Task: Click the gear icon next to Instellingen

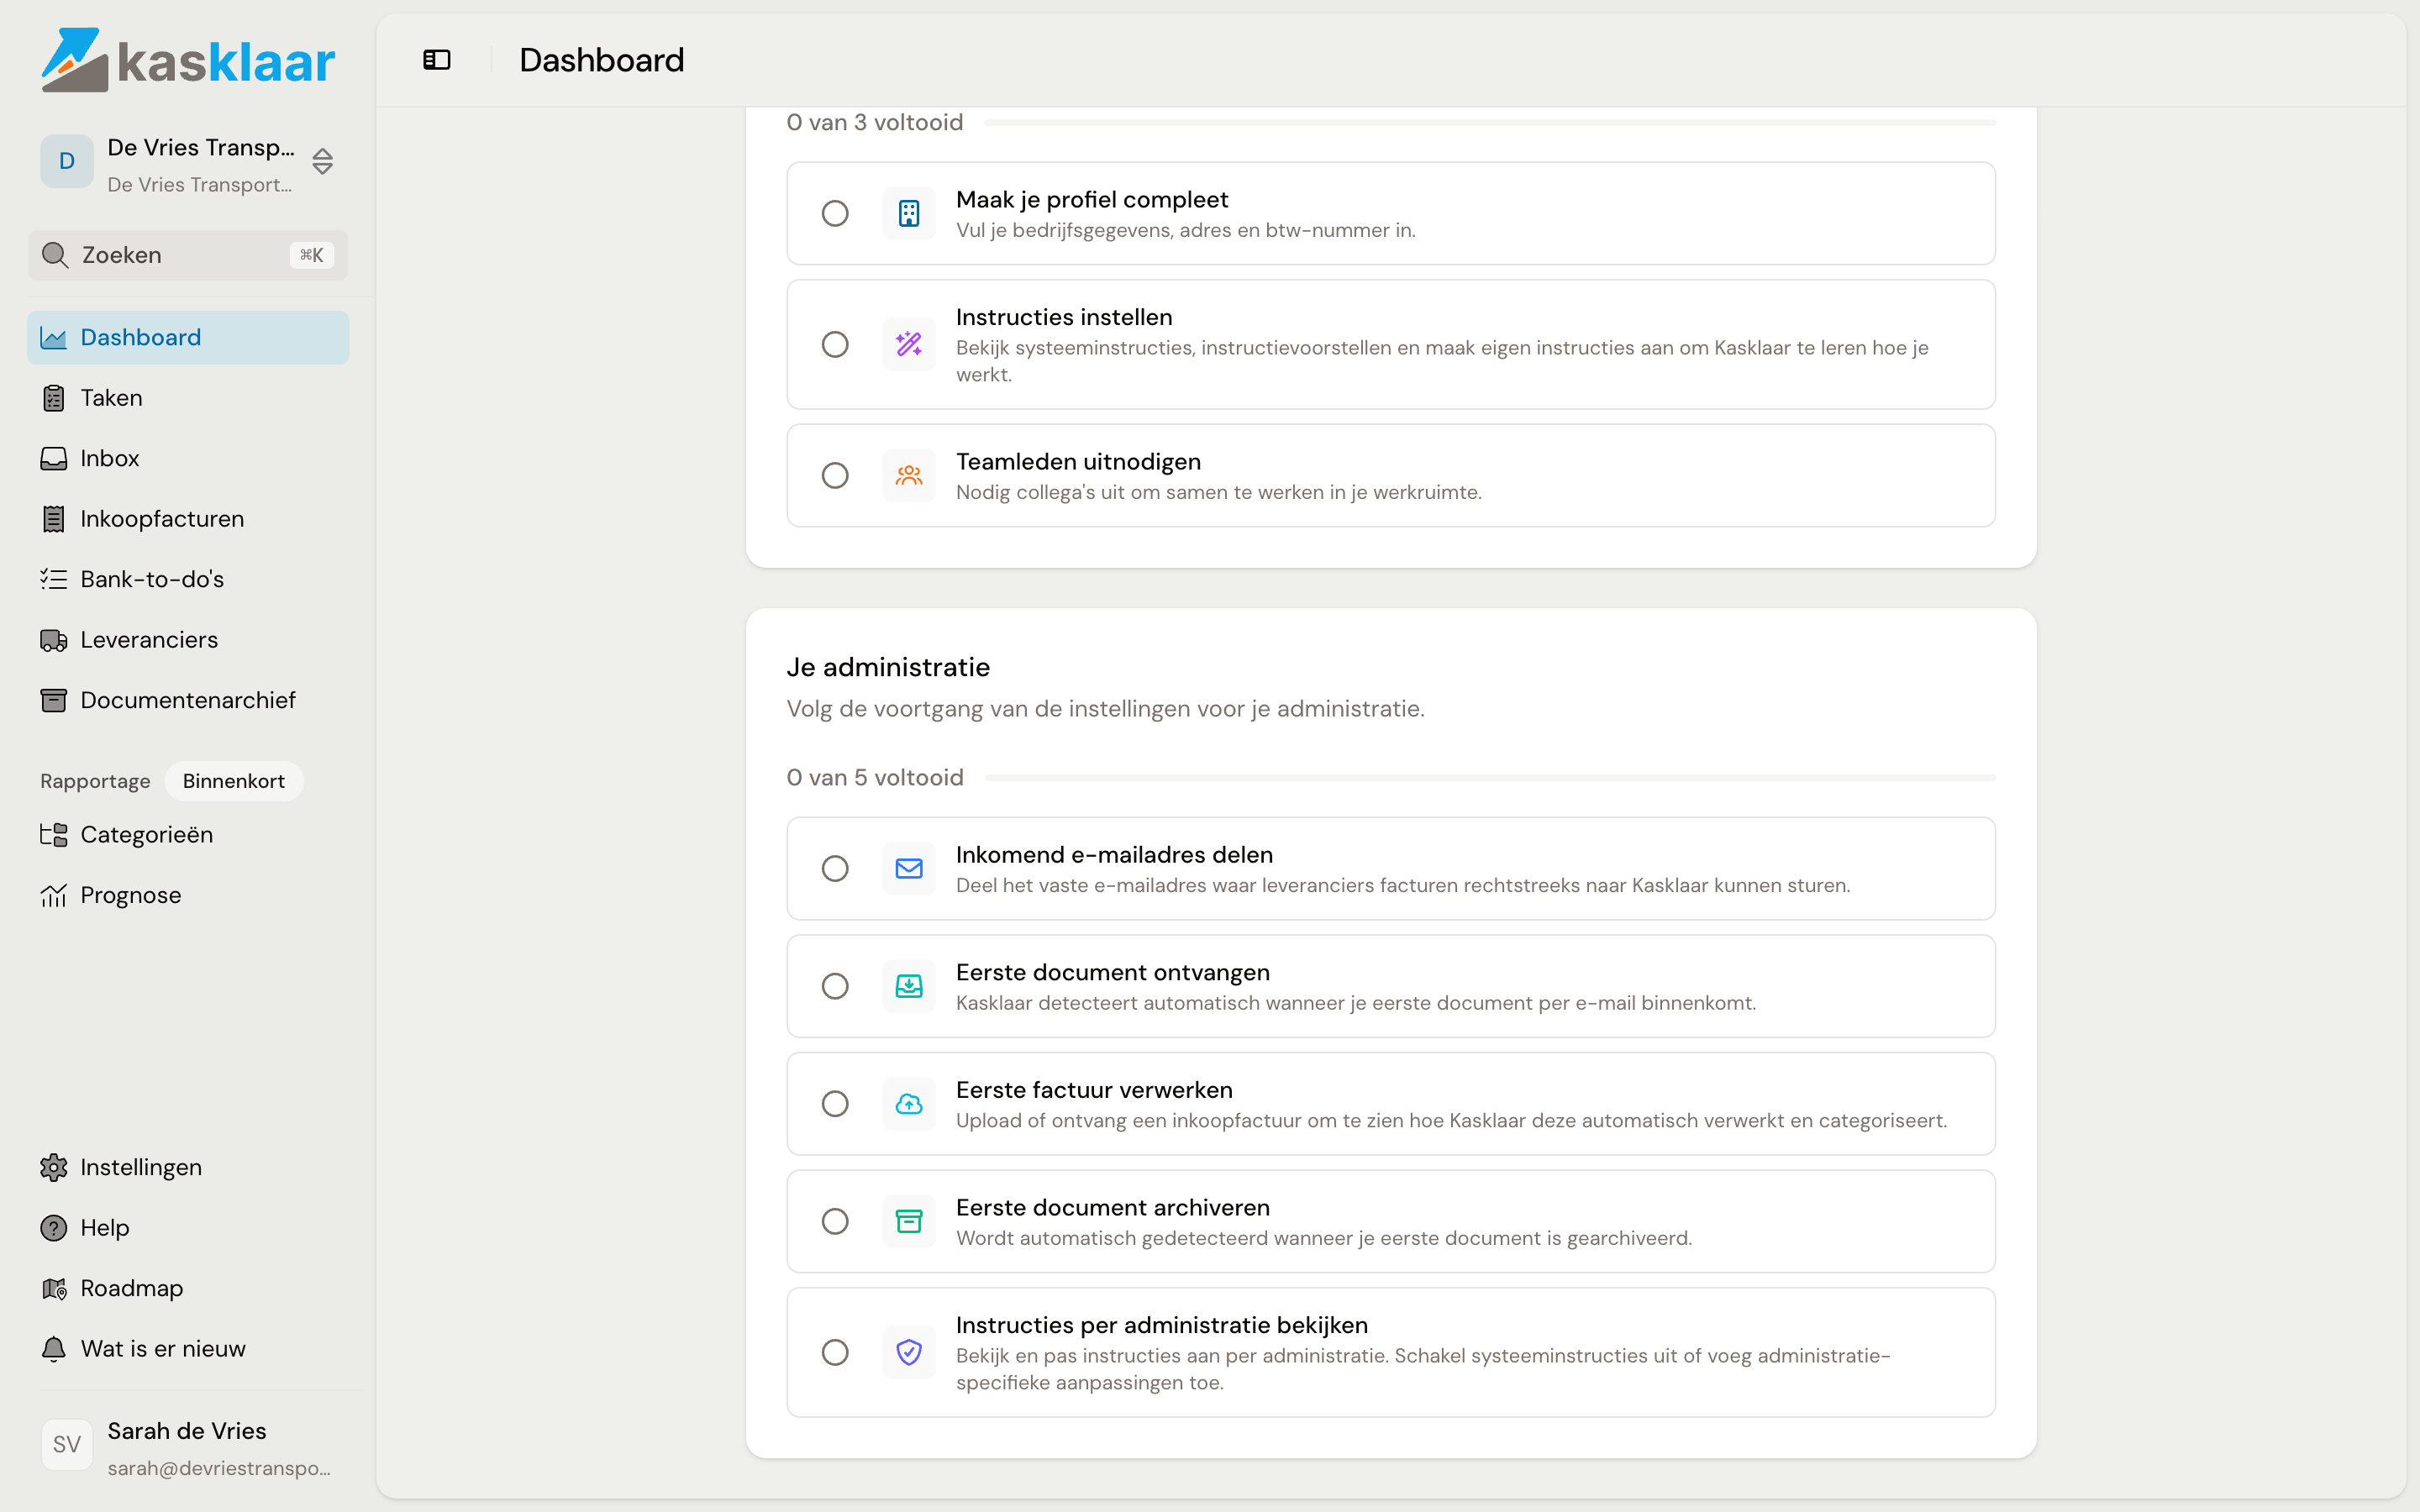Action: click(54, 1167)
